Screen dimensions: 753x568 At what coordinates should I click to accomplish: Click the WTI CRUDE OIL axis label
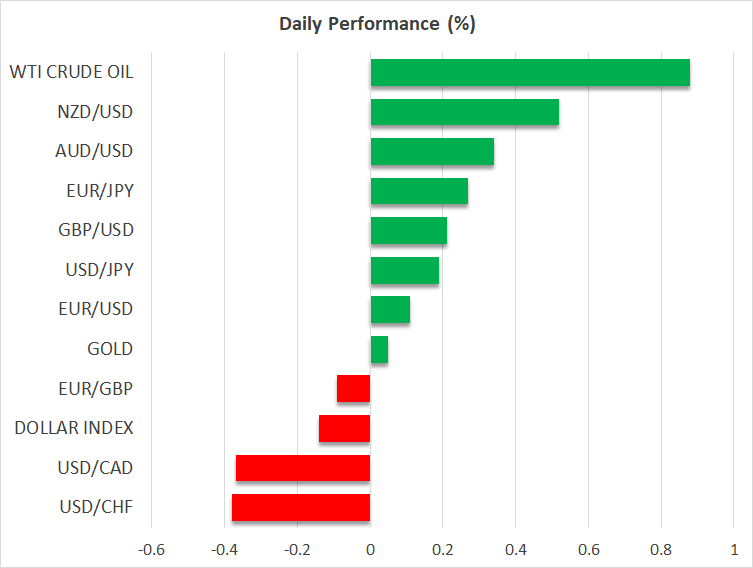71,72
